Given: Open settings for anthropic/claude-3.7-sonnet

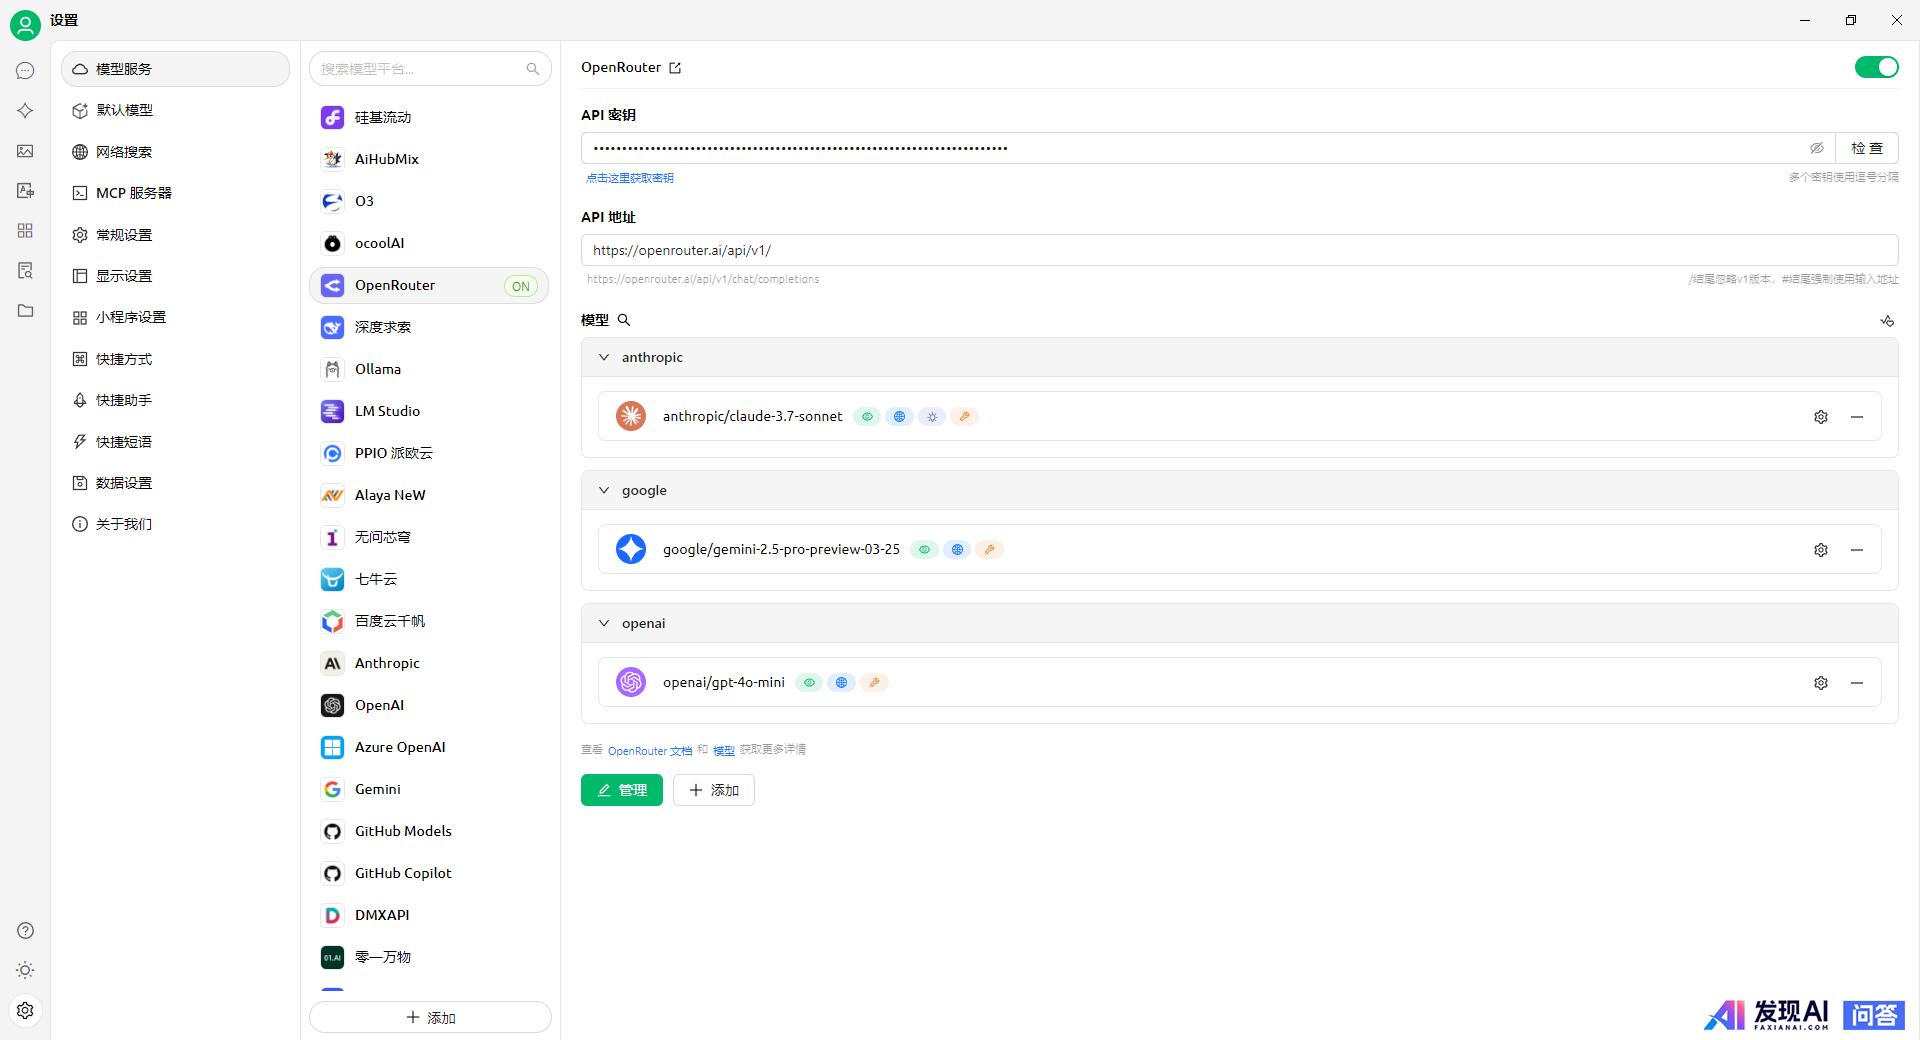Looking at the screenshot, I should (x=1821, y=417).
